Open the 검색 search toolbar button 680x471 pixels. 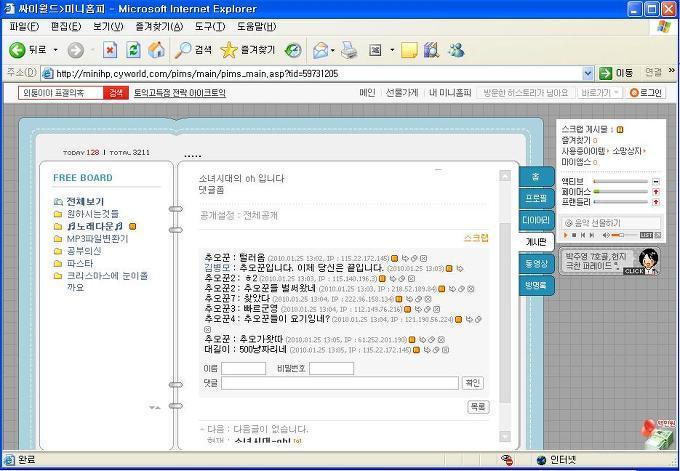[x=193, y=50]
